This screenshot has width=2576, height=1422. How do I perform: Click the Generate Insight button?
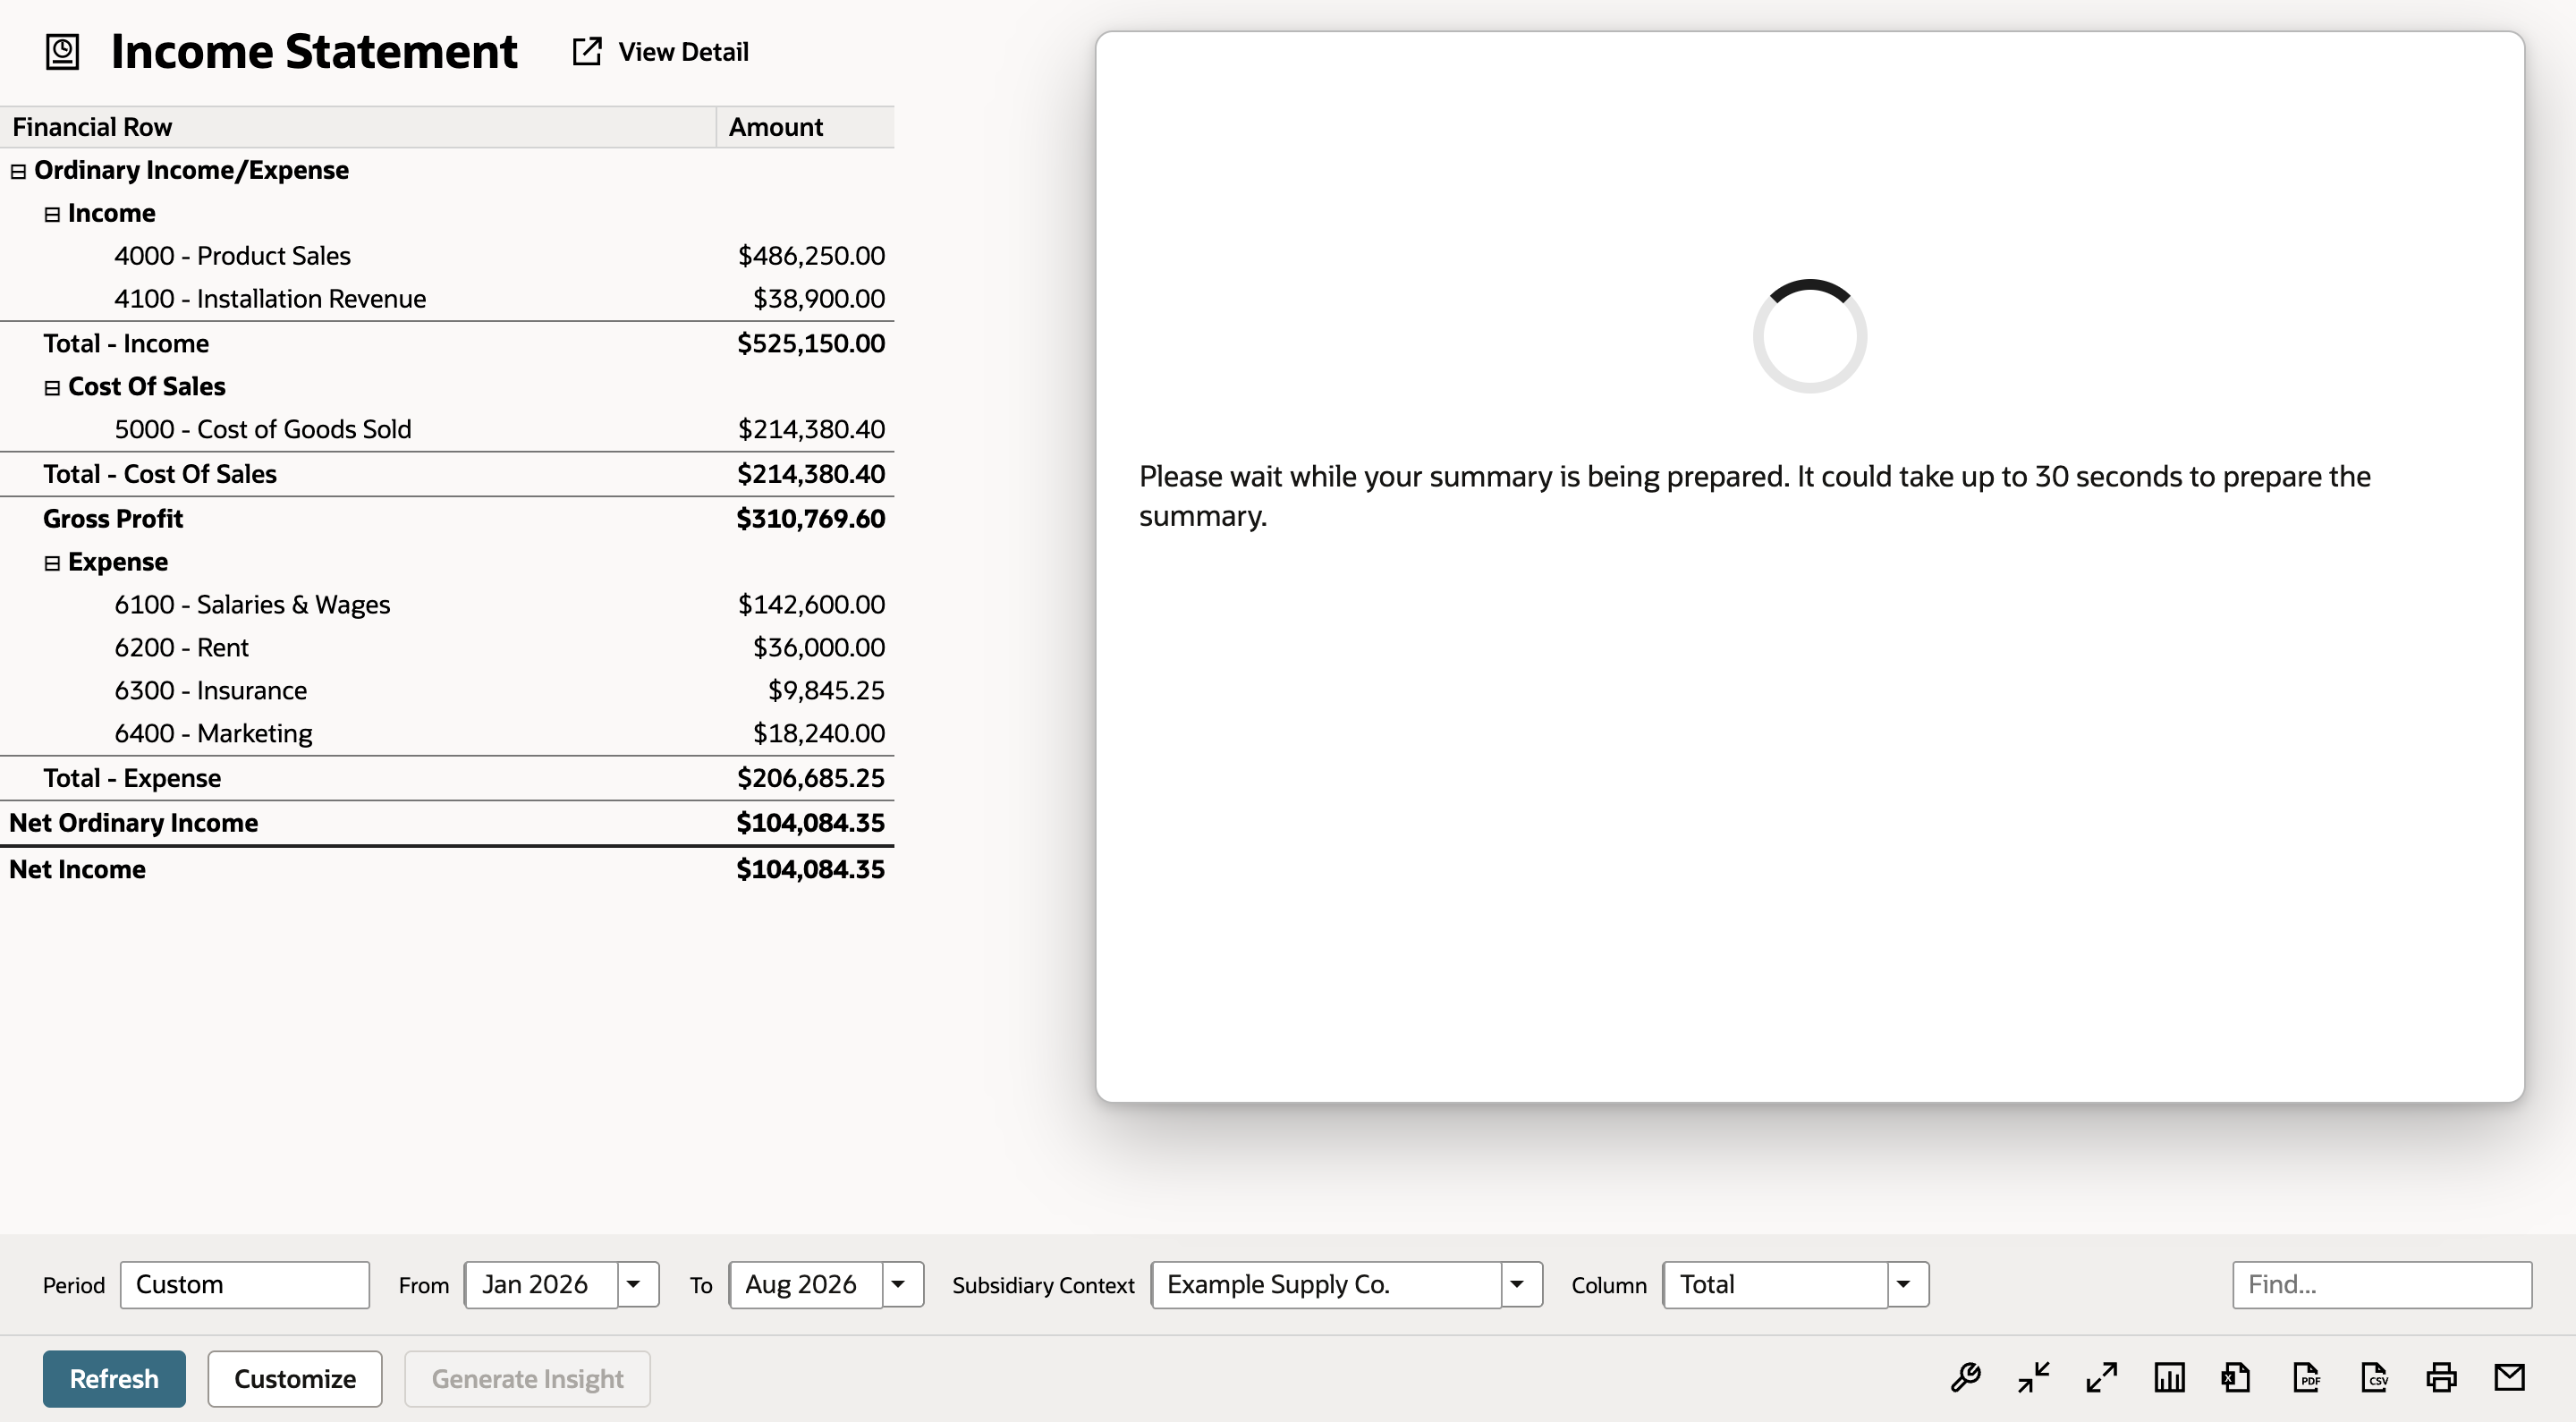[527, 1379]
